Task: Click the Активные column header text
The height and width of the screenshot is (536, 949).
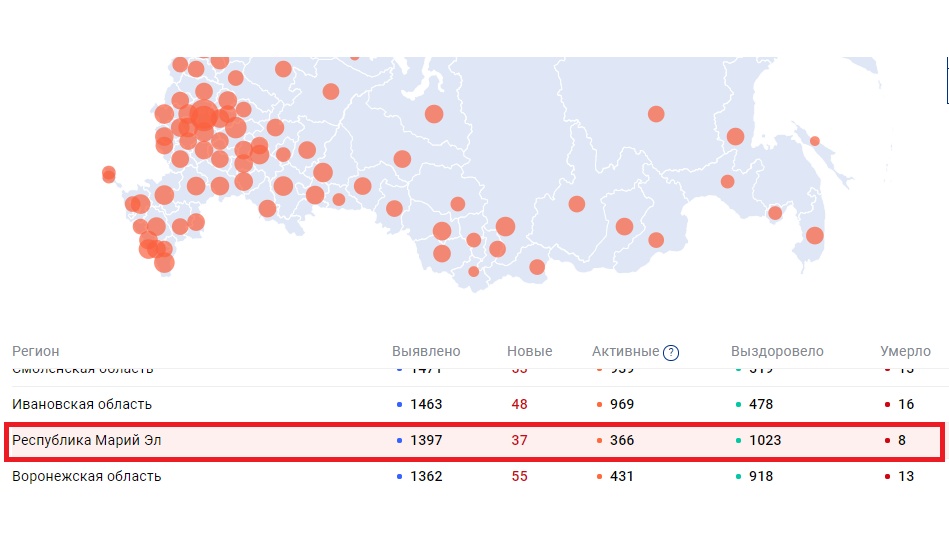Action: pyautogui.click(x=625, y=351)
